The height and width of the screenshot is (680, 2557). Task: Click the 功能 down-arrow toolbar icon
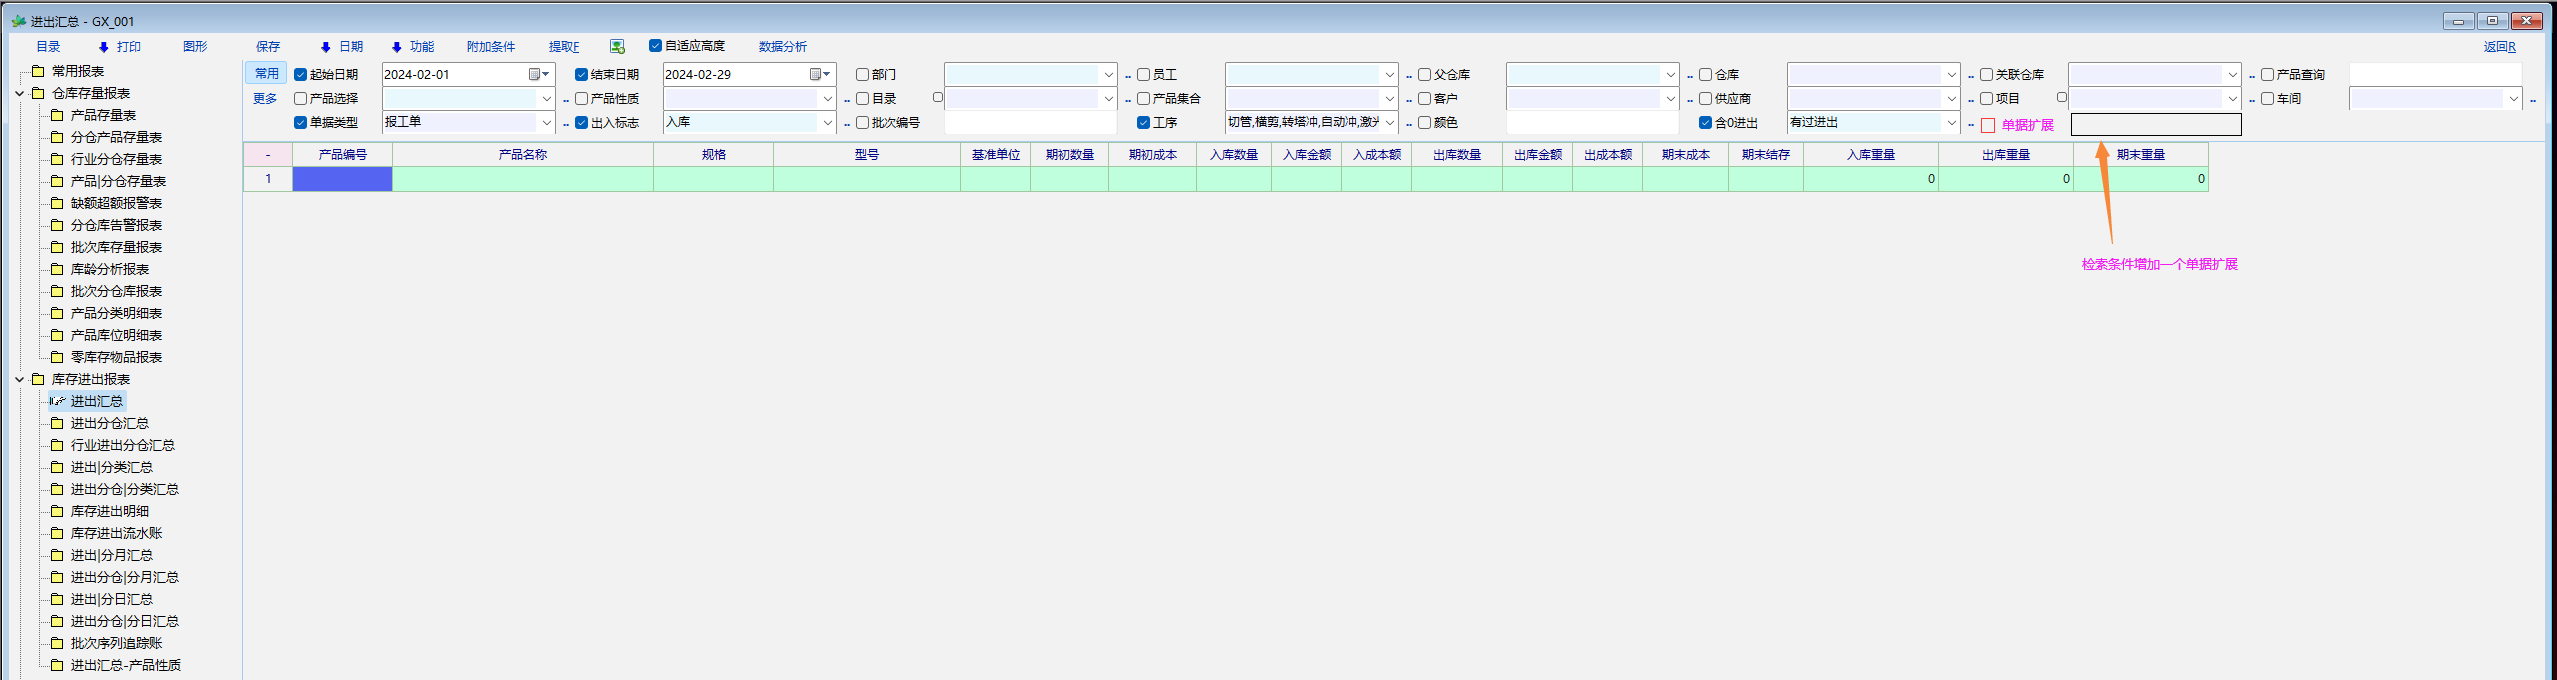pyautogui.click(x=397, y=47)
